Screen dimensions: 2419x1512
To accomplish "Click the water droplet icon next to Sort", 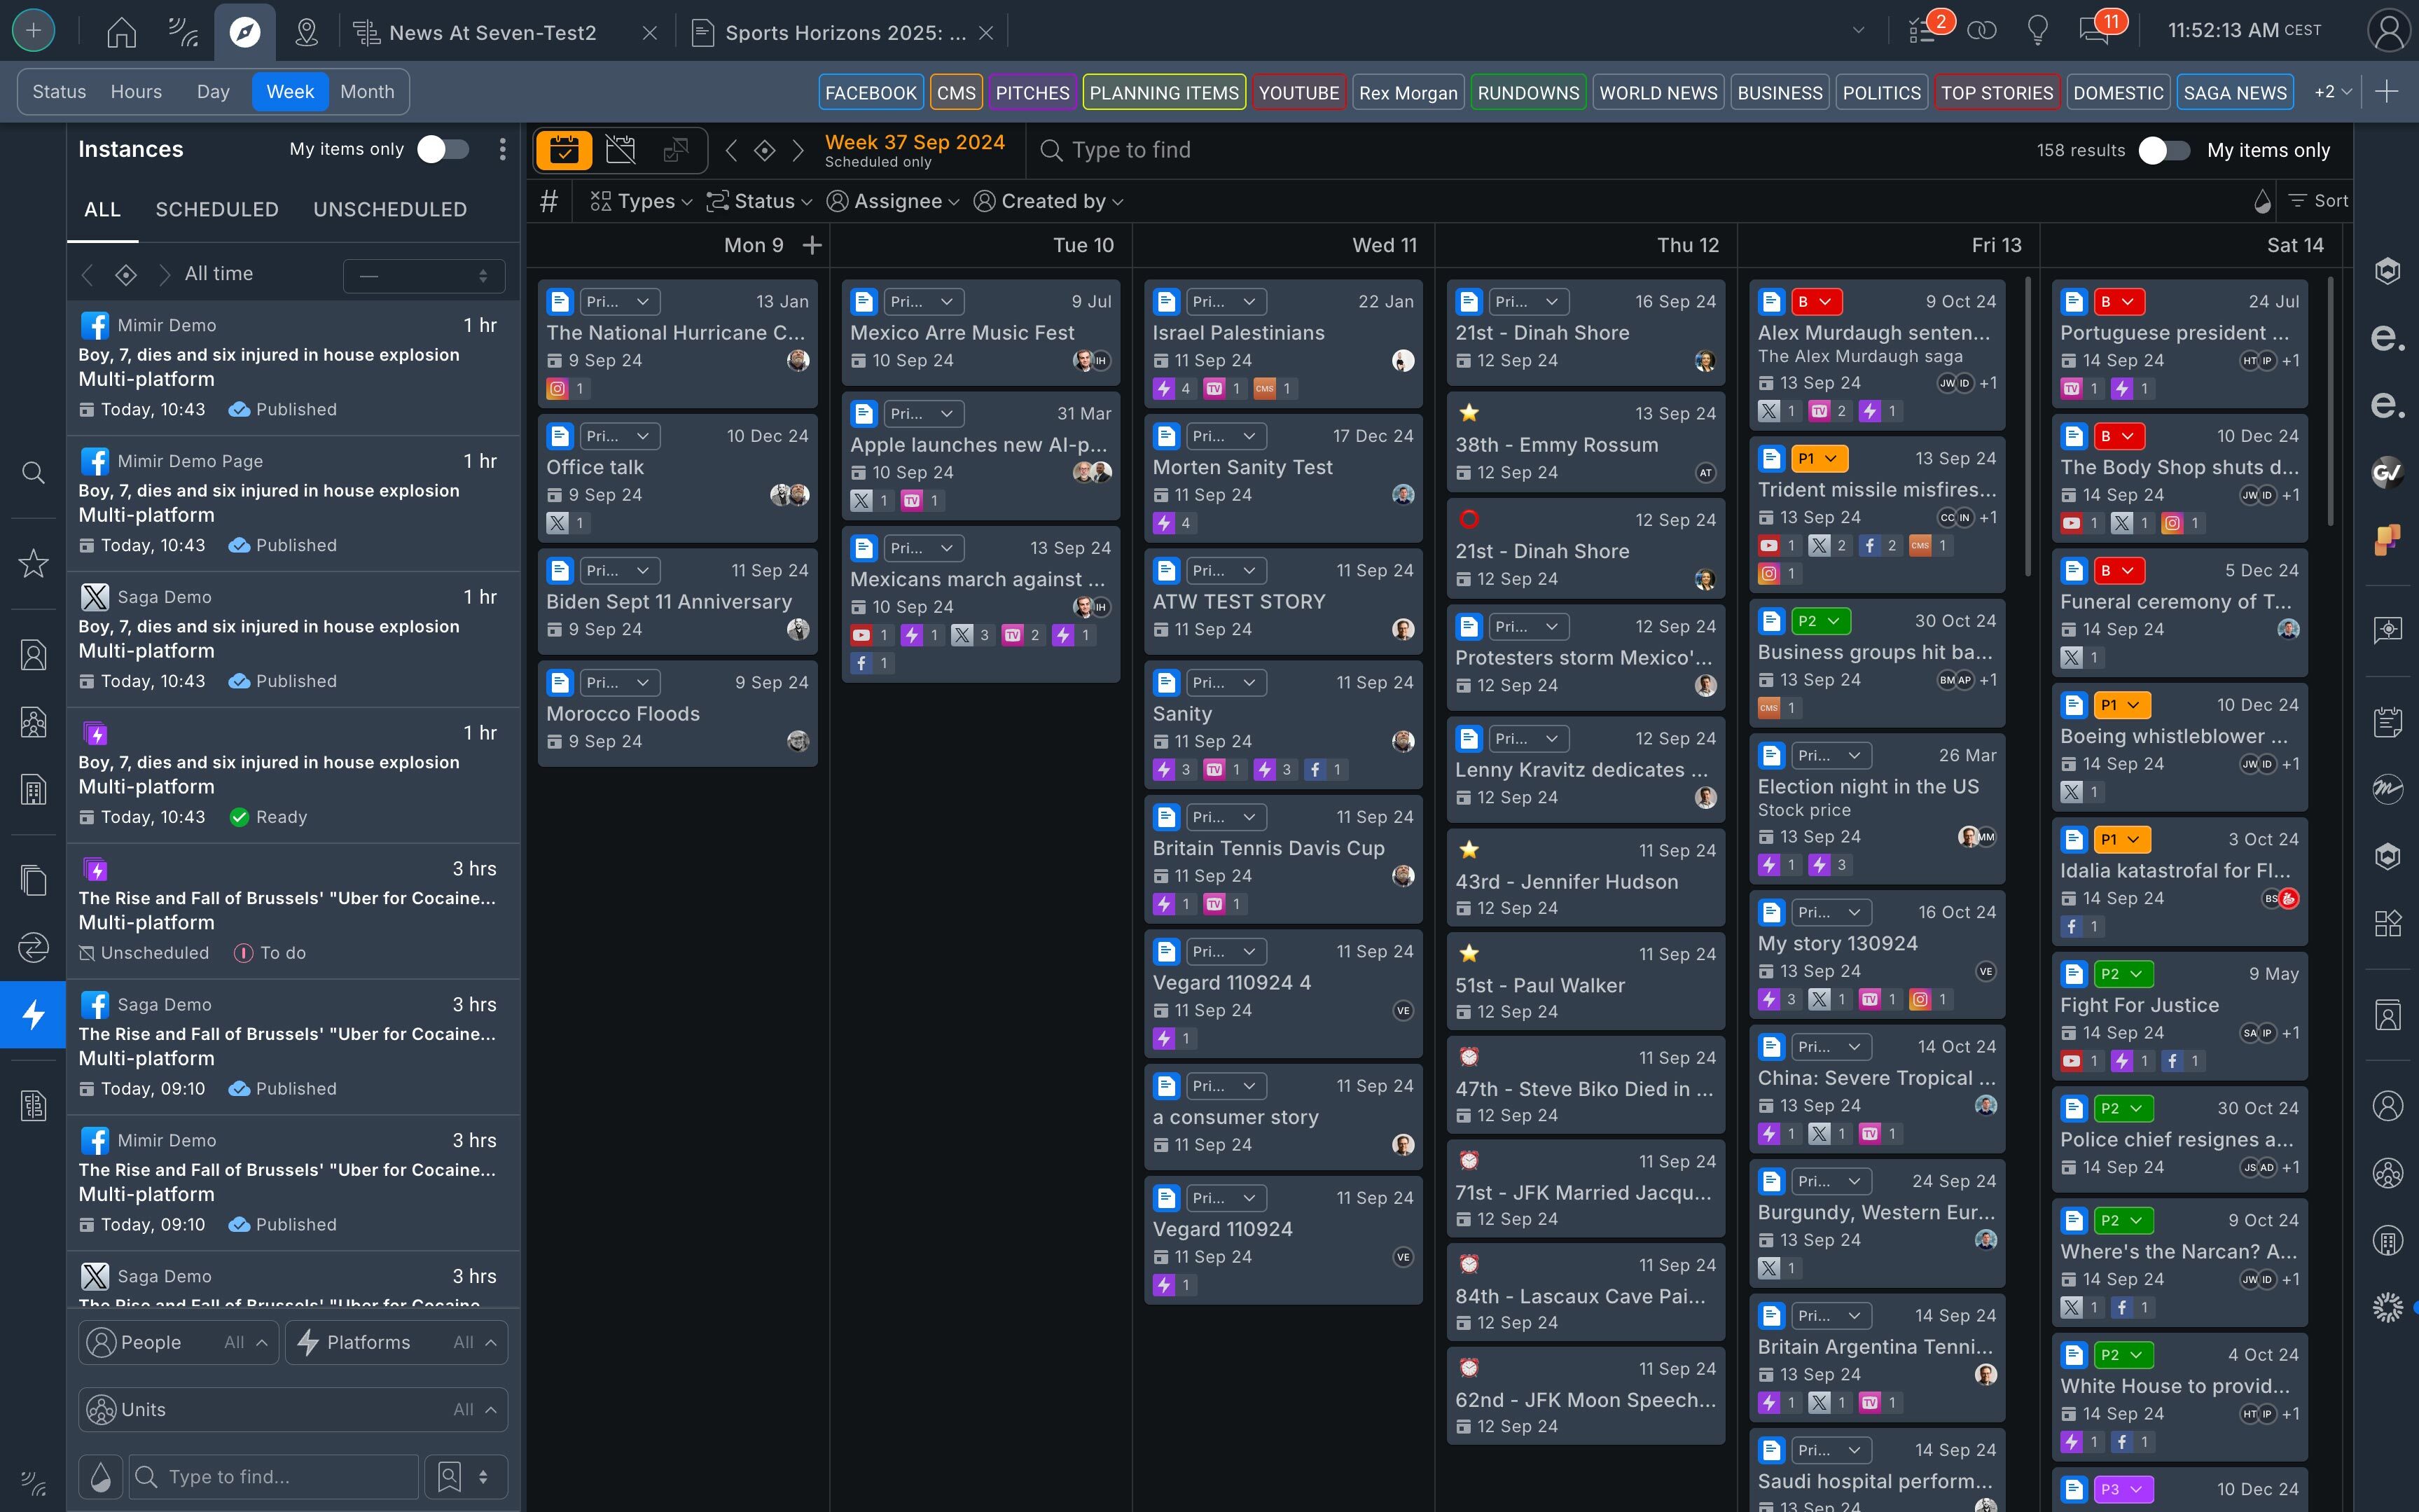I will tap(2263, 201).
